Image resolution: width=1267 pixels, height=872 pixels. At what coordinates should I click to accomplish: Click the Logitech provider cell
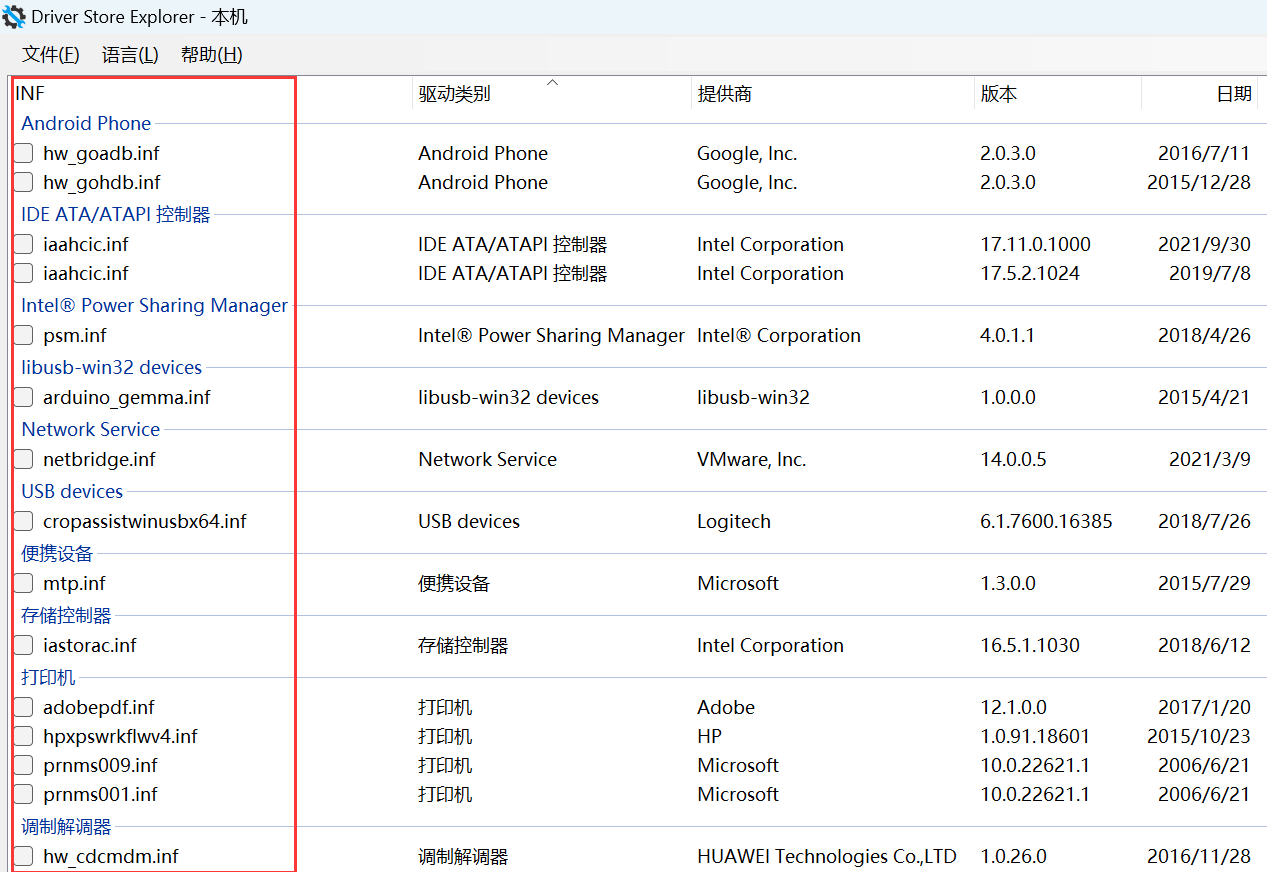[x=734, y=522]
